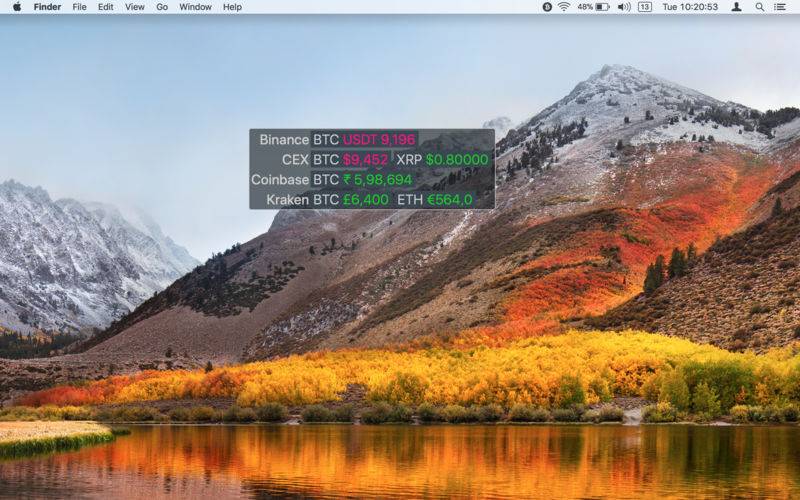Click the ETH symbol

(x=410, y=199)
